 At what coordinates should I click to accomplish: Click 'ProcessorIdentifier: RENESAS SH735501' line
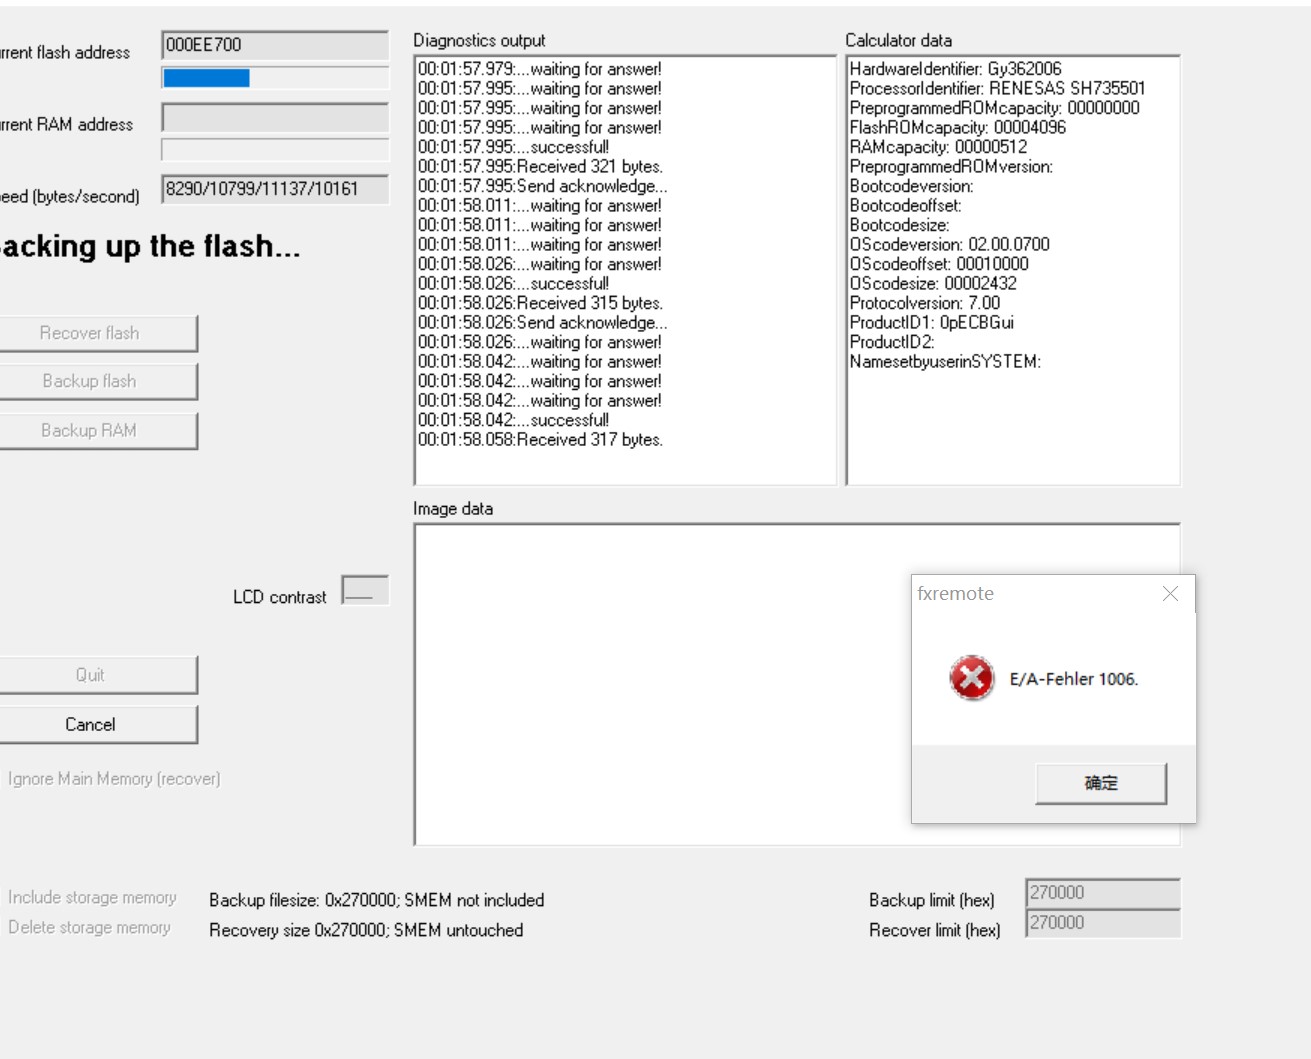pyautogui.click(x=998, y=89)
